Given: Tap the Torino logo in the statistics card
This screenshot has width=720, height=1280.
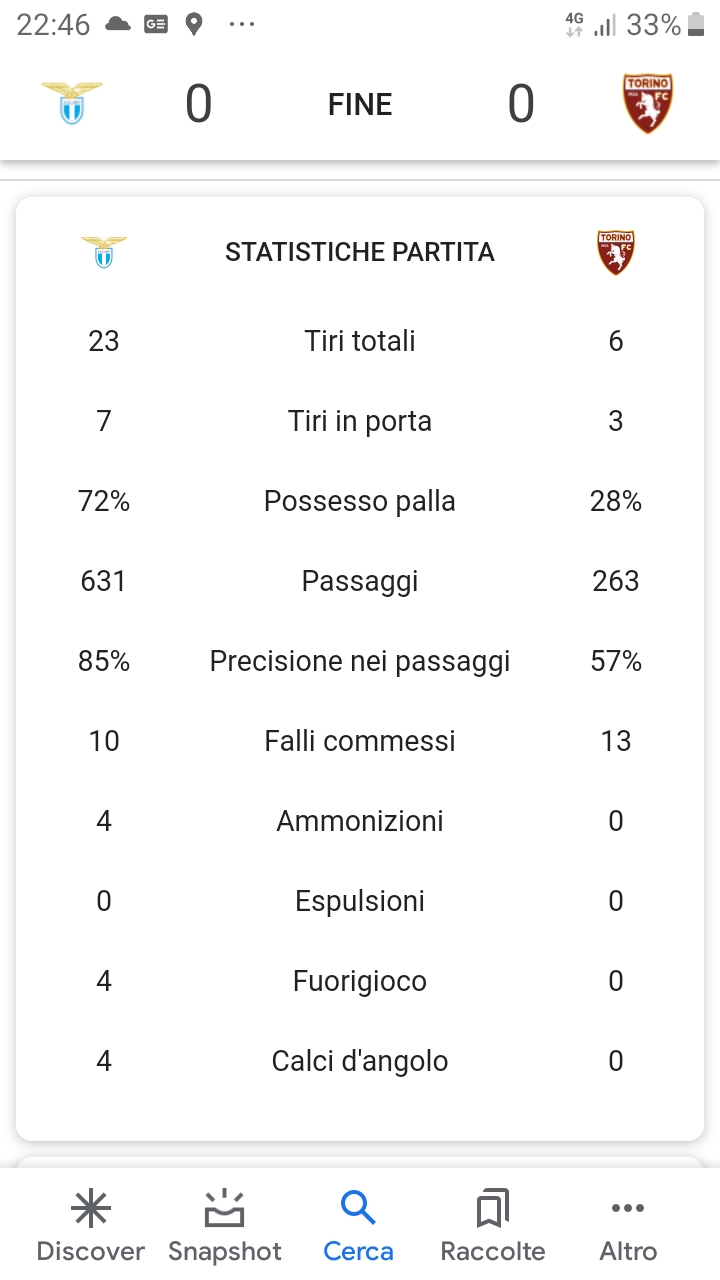Looking at the screenshot, I should (616, 252).
